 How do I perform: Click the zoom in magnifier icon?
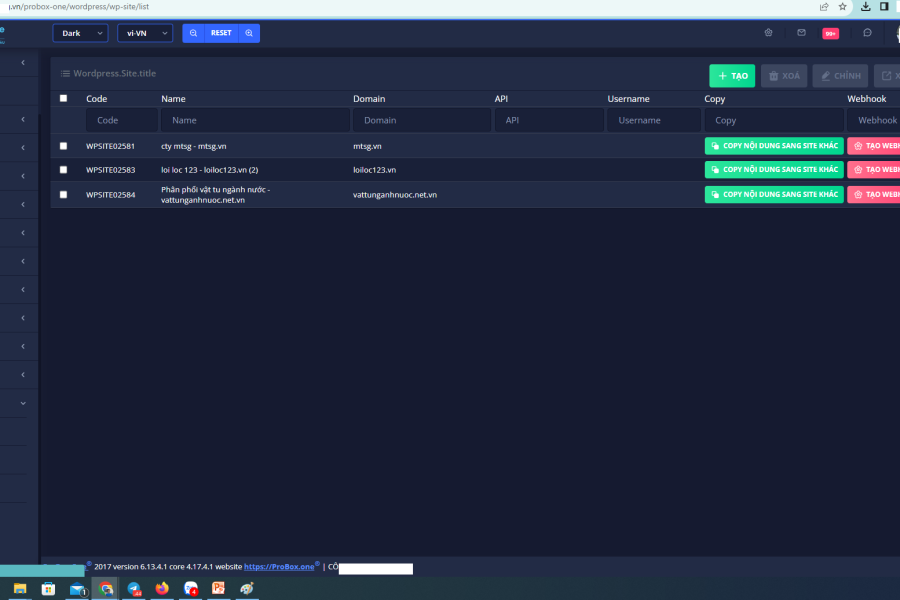pyautogui.click(x=249, y=33)
